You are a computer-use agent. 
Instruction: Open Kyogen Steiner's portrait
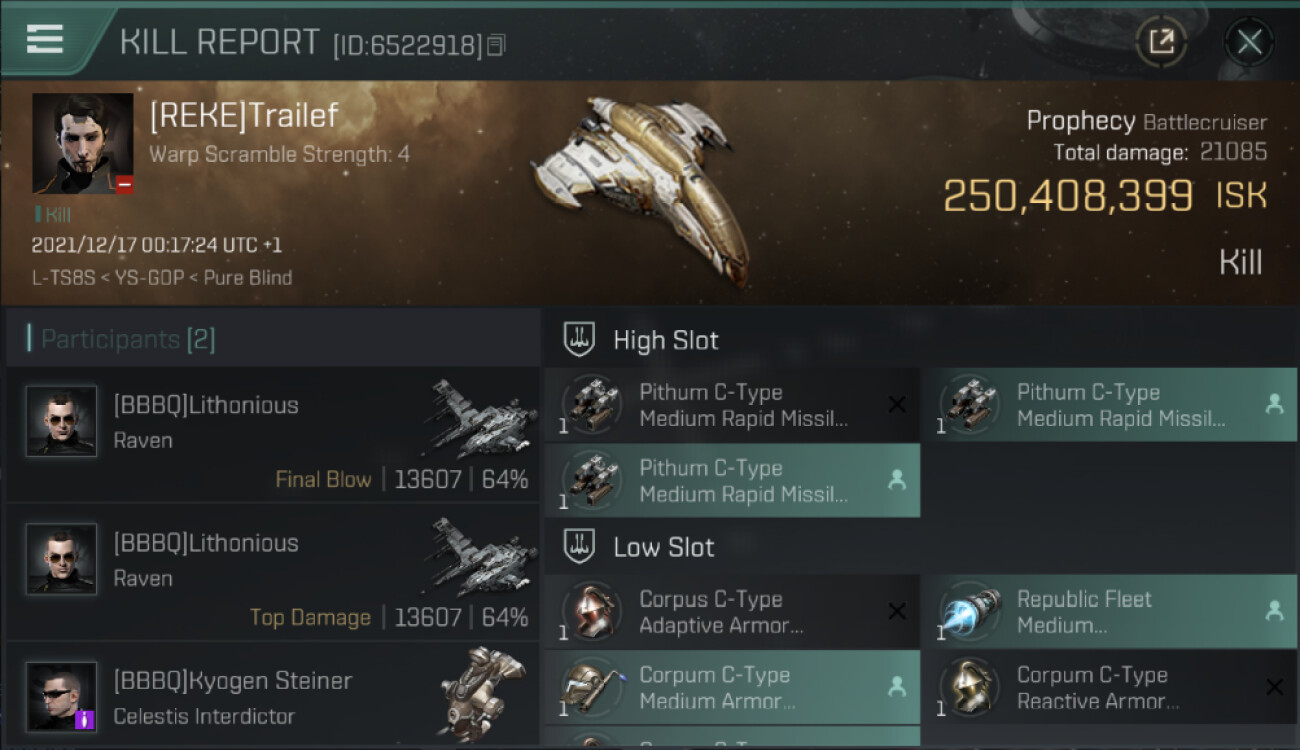point(61,696)
